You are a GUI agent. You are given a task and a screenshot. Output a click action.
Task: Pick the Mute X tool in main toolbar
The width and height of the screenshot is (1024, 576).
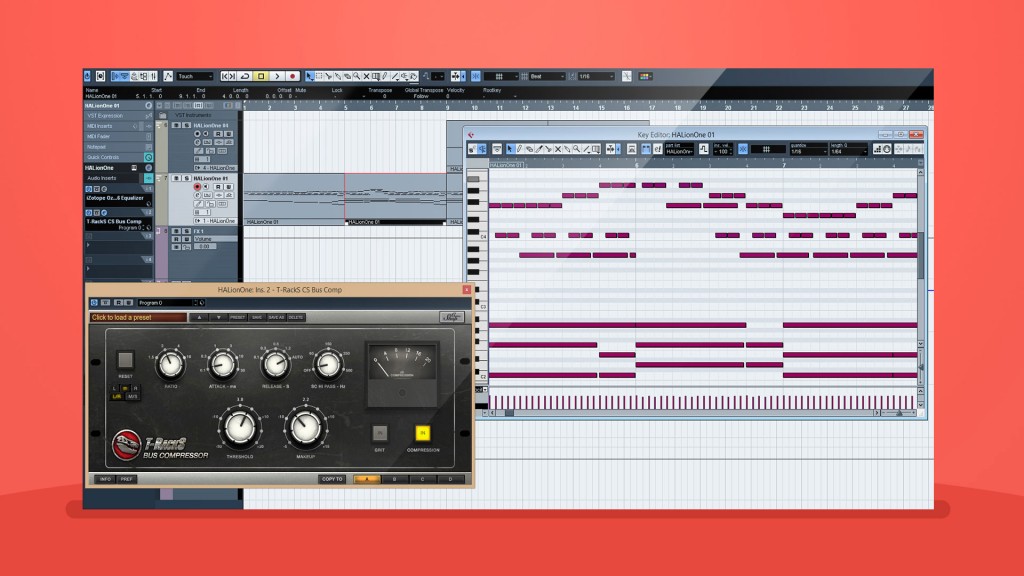(366, 76)
